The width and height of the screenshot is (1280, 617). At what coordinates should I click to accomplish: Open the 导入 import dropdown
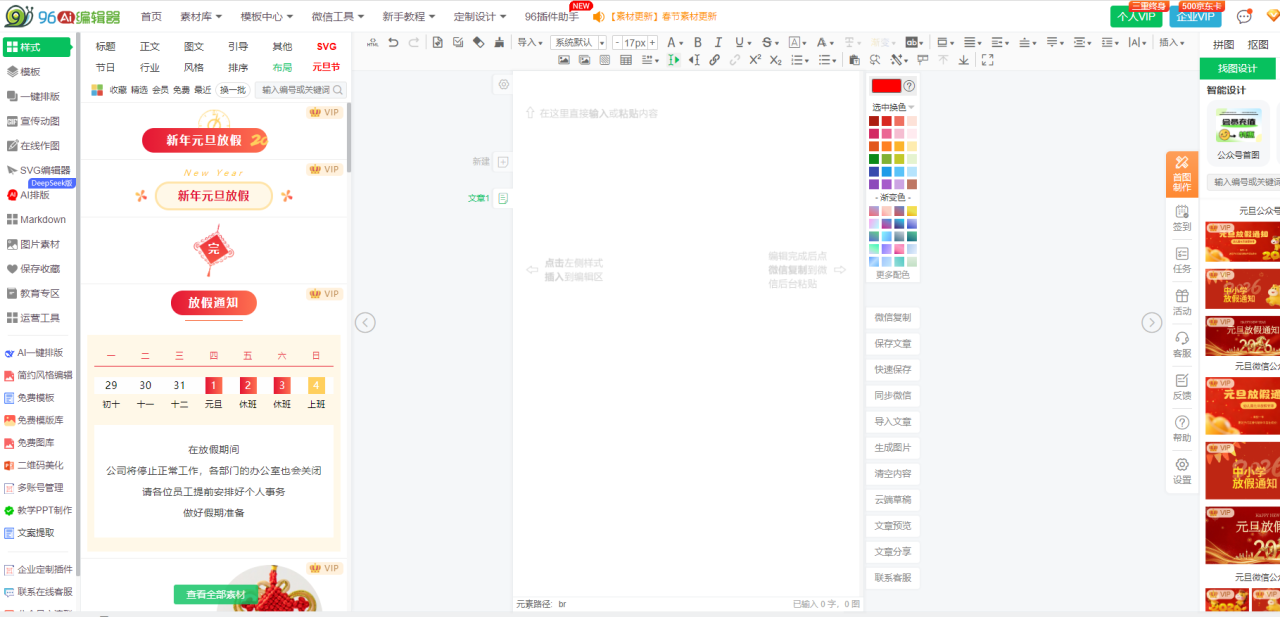[530, 42]
